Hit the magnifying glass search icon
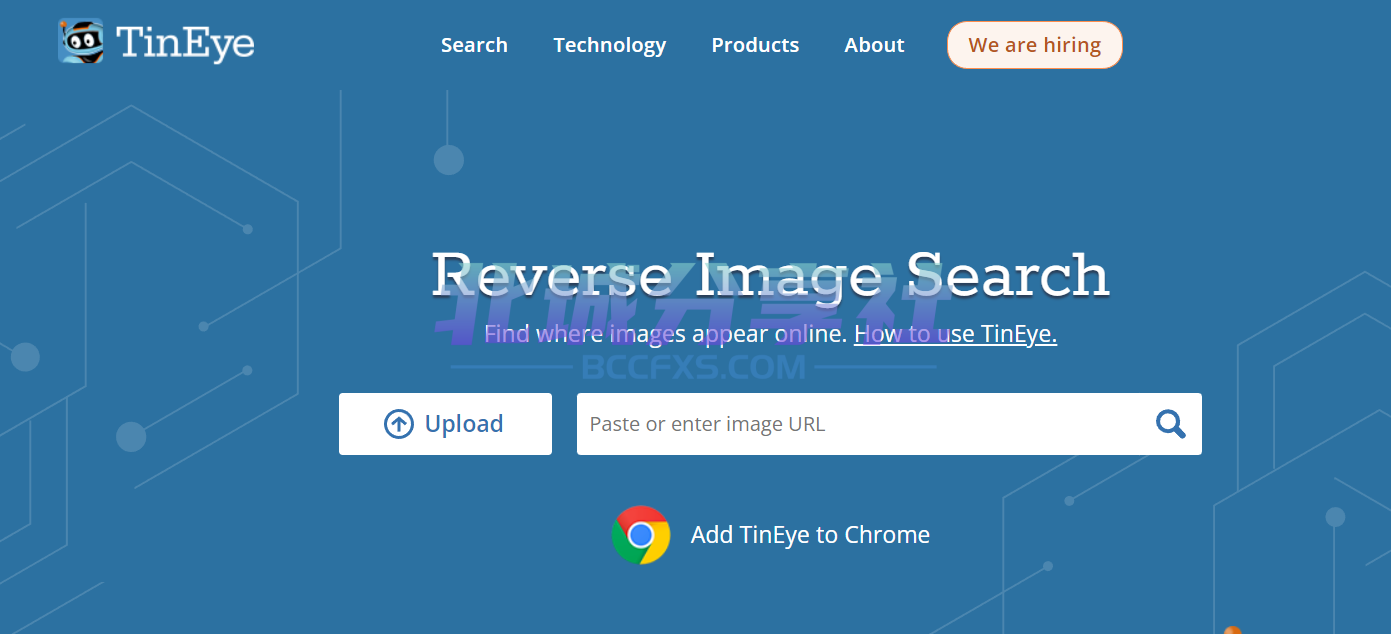Screen dimensions: 1391x634 click(x=1170, y=424)
